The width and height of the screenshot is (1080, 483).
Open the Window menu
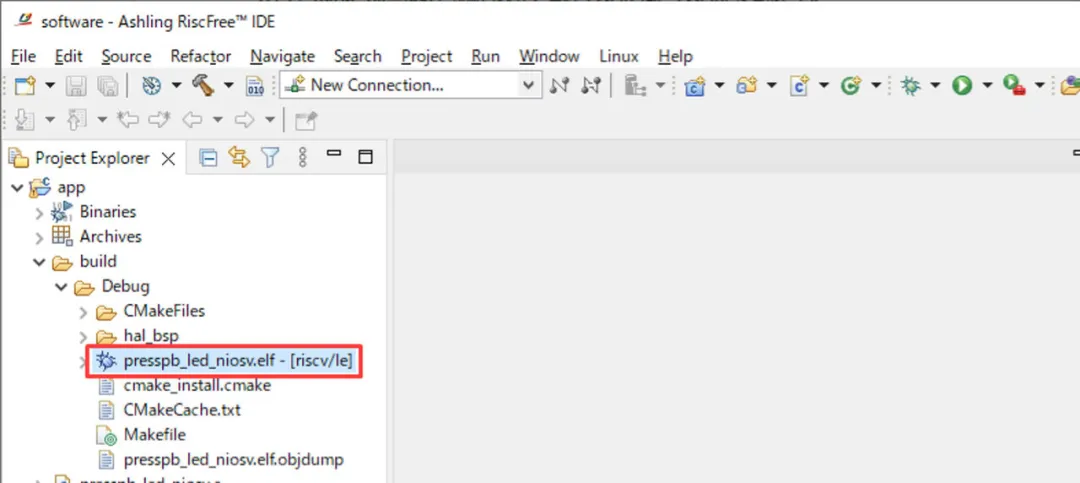click(549, 56)
